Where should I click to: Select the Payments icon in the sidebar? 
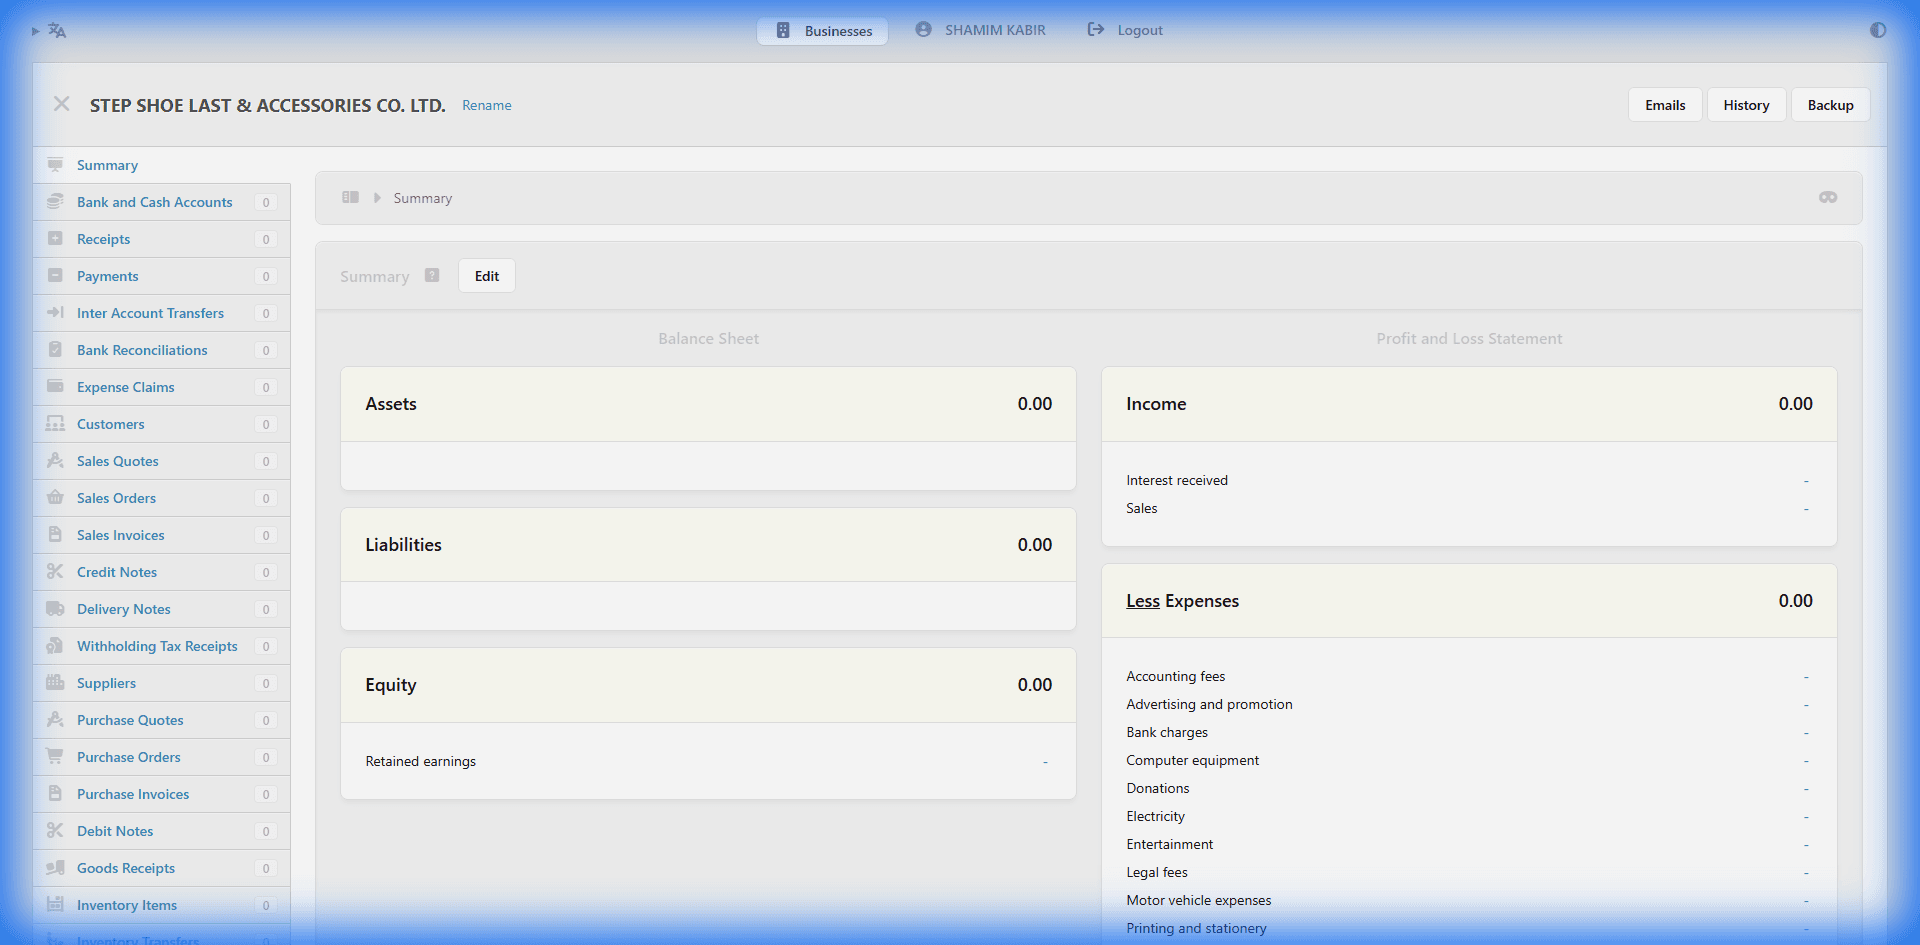[x=55, y=276]
